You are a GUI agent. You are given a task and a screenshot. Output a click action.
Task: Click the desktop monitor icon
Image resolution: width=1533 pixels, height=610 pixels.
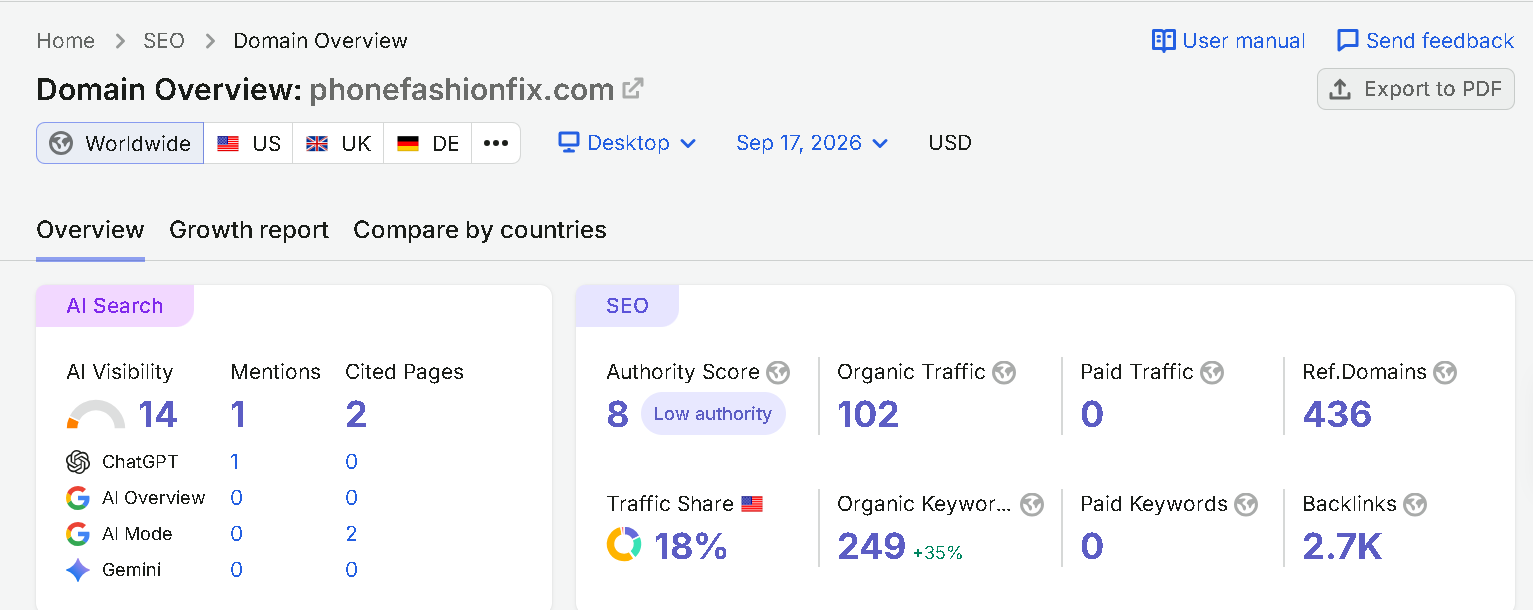(569, 142)
